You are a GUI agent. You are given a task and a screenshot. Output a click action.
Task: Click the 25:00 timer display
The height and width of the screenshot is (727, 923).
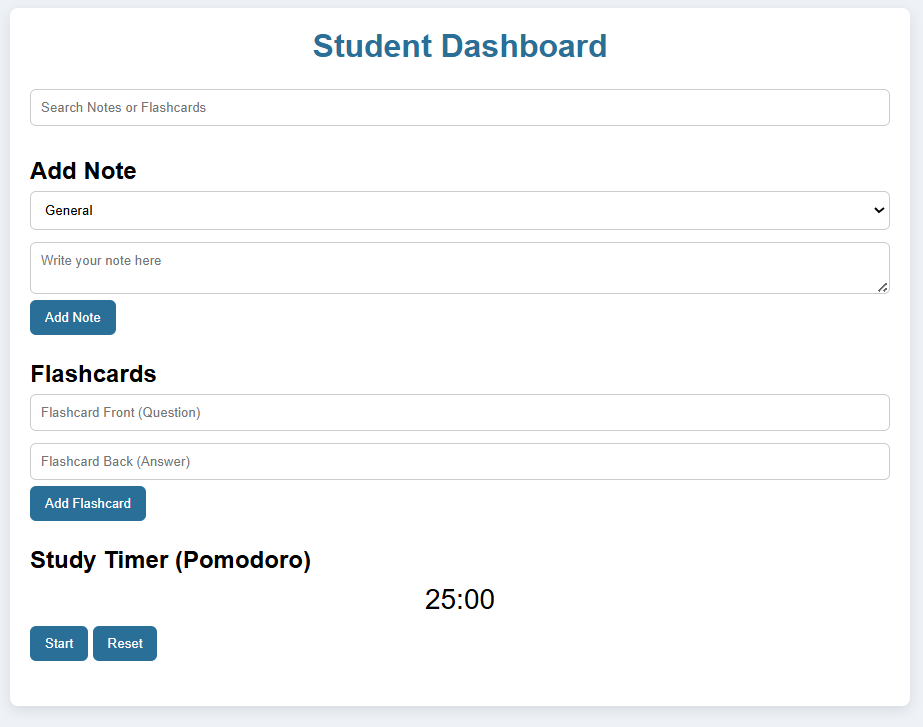pyautogui.click(x=460, y=599)
